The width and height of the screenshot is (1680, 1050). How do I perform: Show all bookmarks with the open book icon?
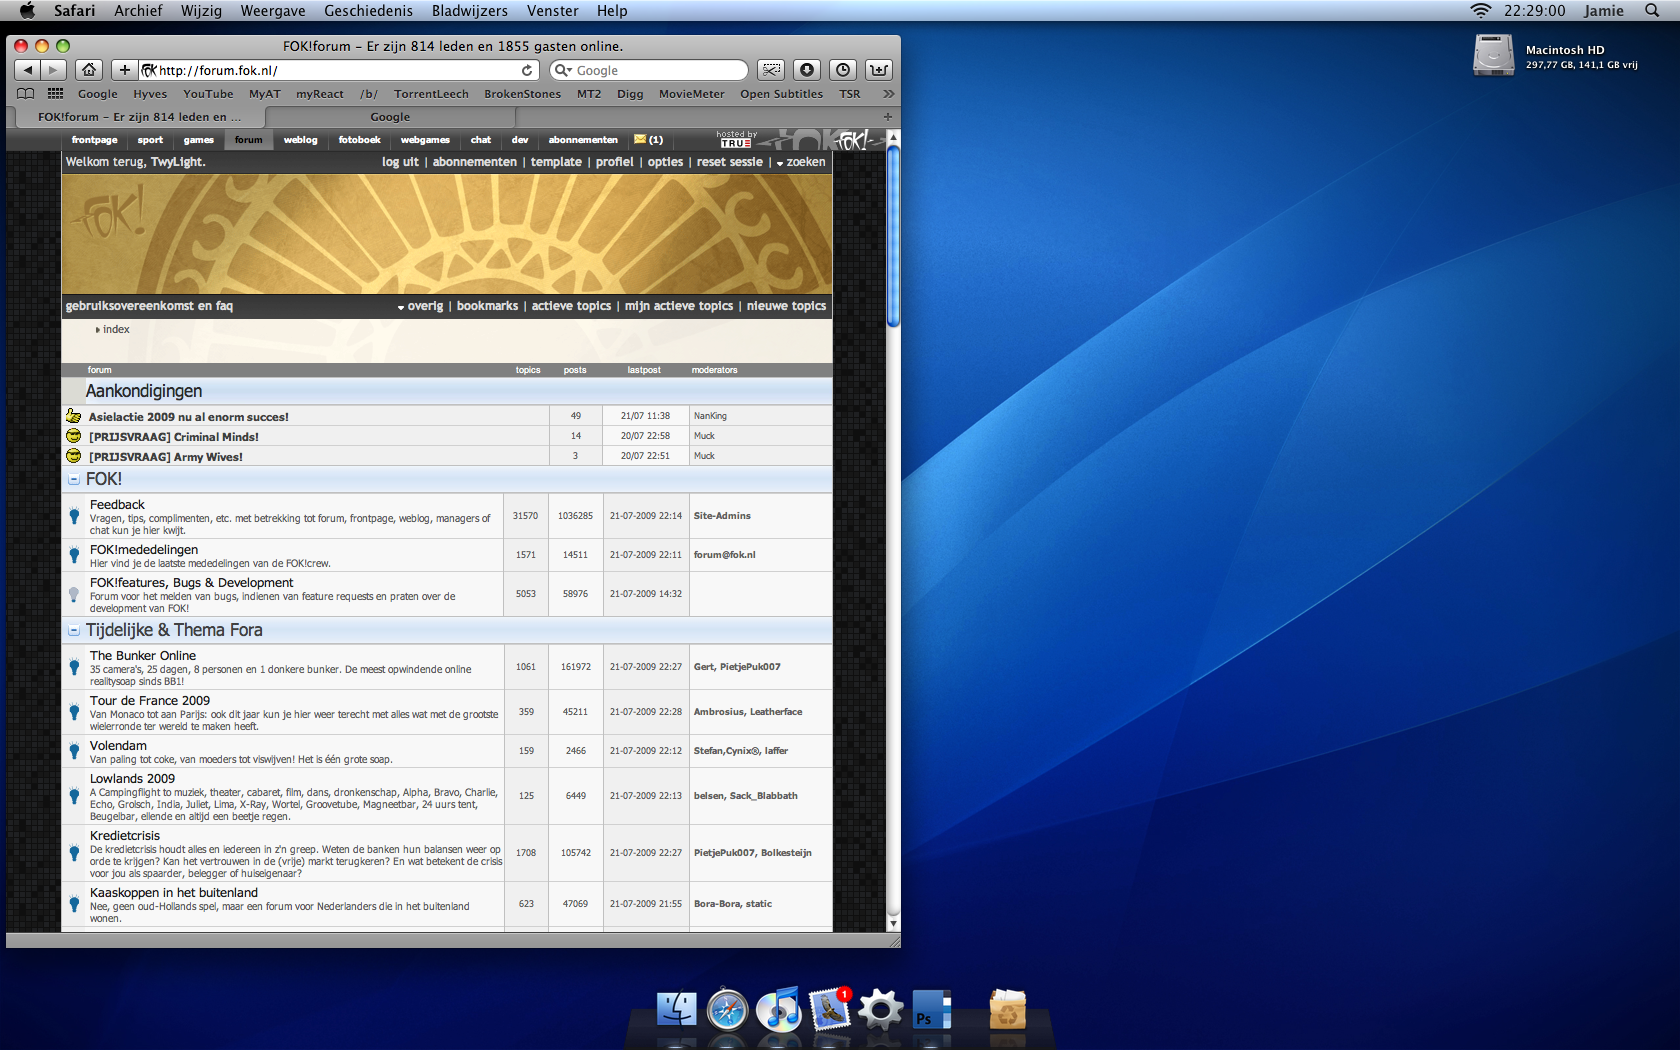[26, 94]
